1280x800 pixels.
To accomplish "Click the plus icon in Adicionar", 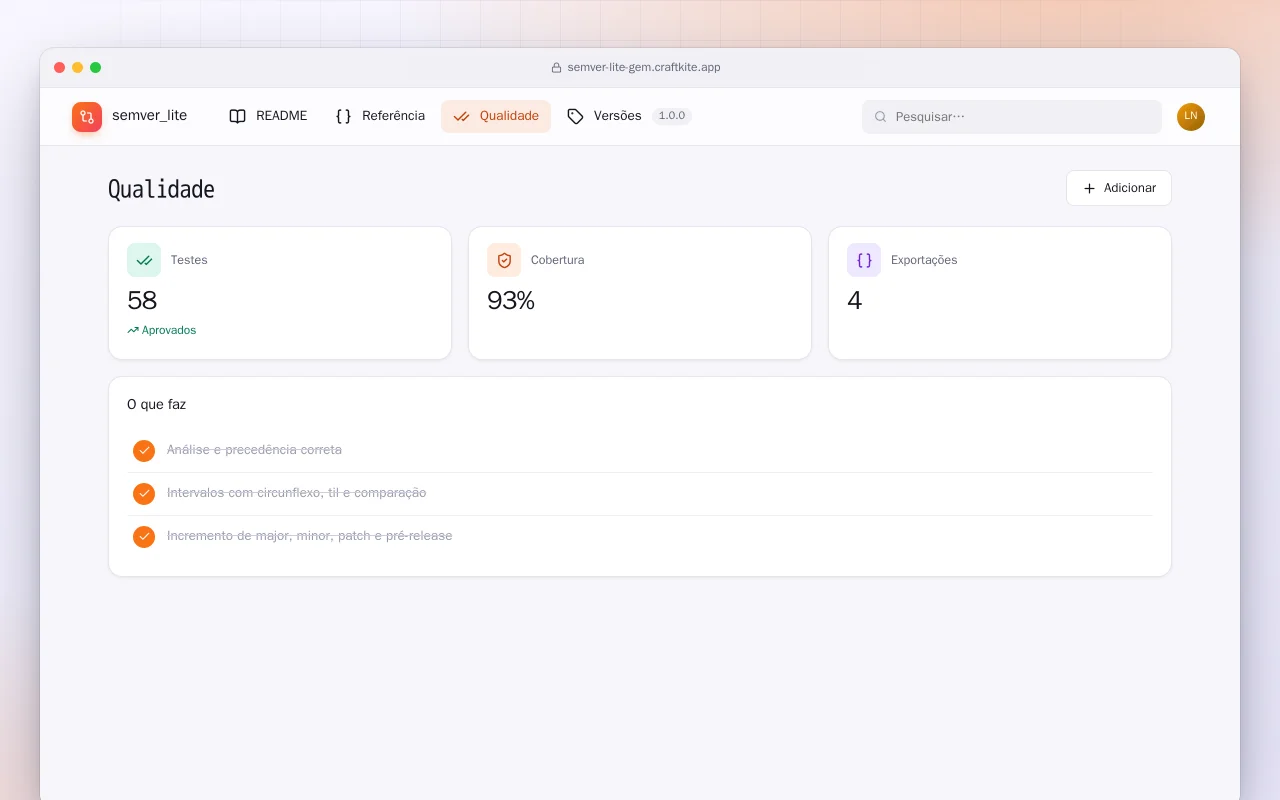I will (x=1089, y=188).
